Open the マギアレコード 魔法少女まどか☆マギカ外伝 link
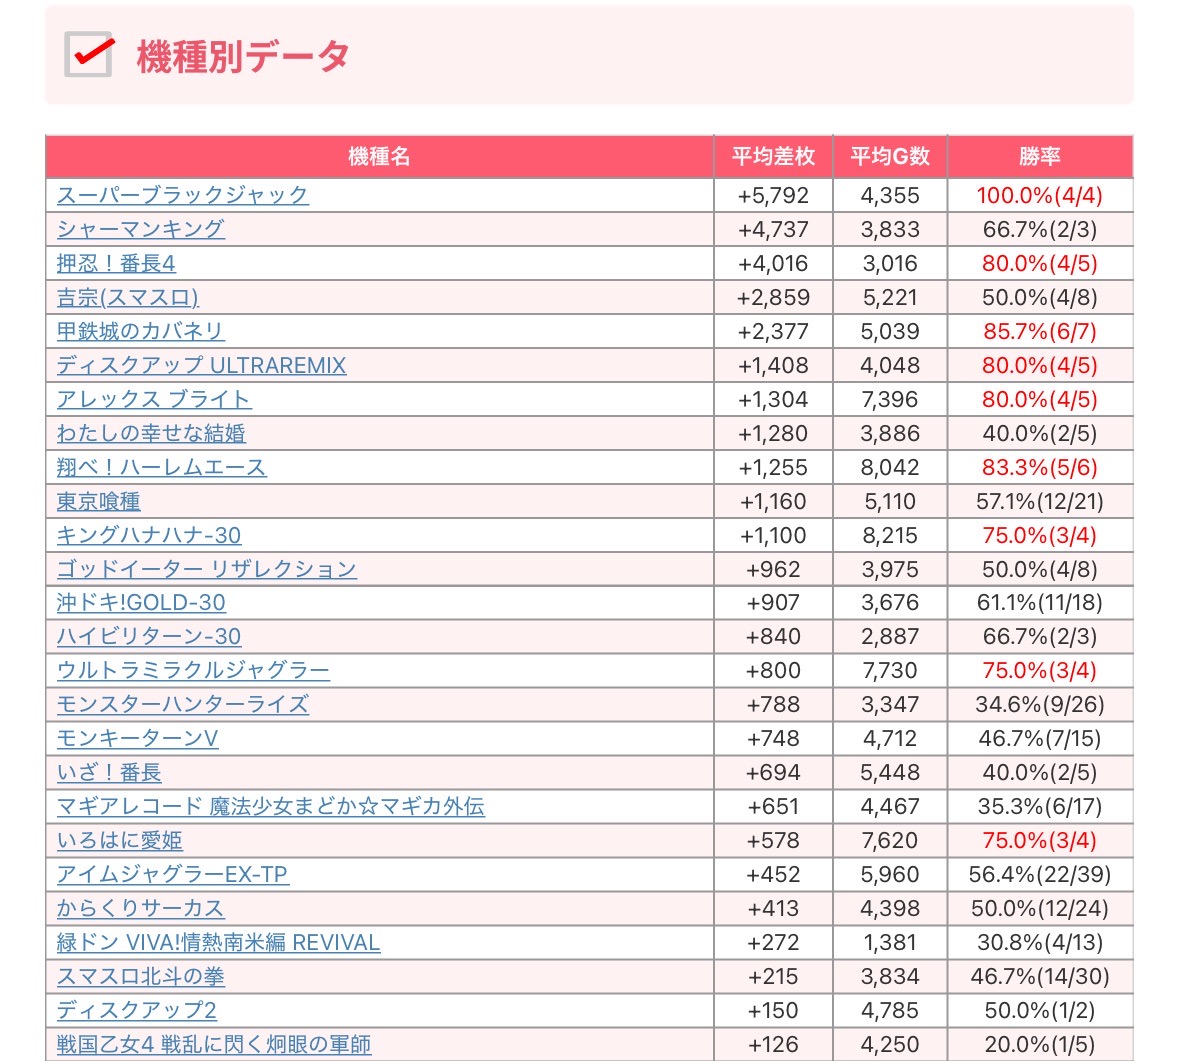This screenshot has height=1061, width=1179. pos(271,806)
